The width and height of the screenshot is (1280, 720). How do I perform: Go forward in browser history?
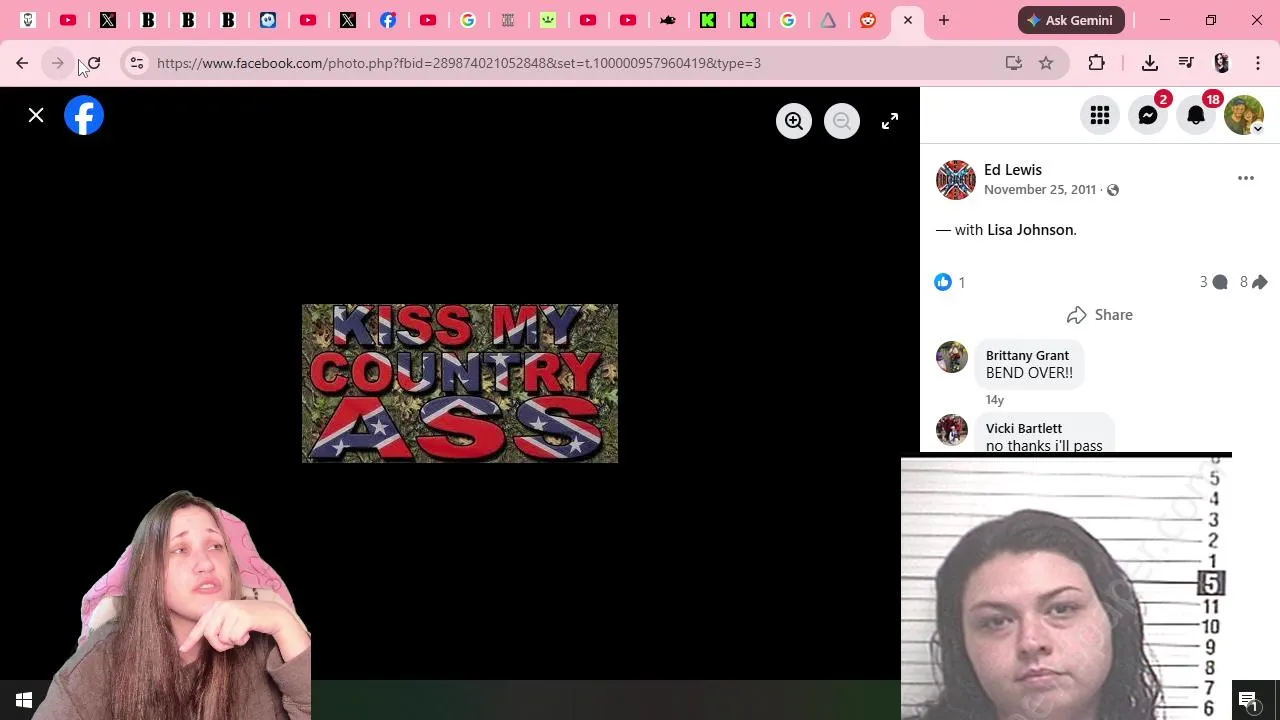(57, 63)
